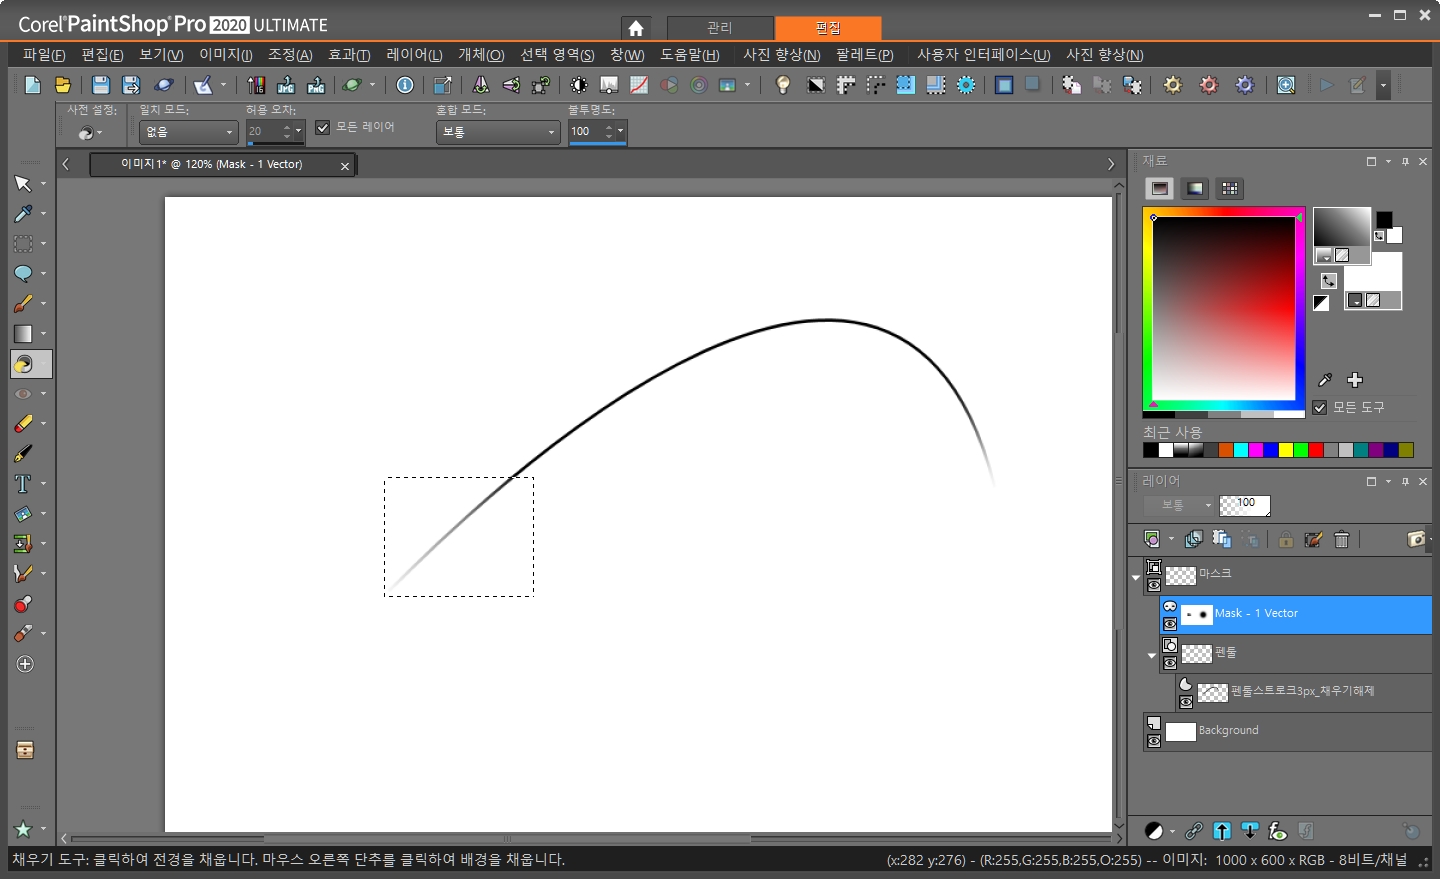The height and width of the screenshot is (879, 1440).
Task: Open the Pick tool flyout arrow
Action: pos(43,184)
